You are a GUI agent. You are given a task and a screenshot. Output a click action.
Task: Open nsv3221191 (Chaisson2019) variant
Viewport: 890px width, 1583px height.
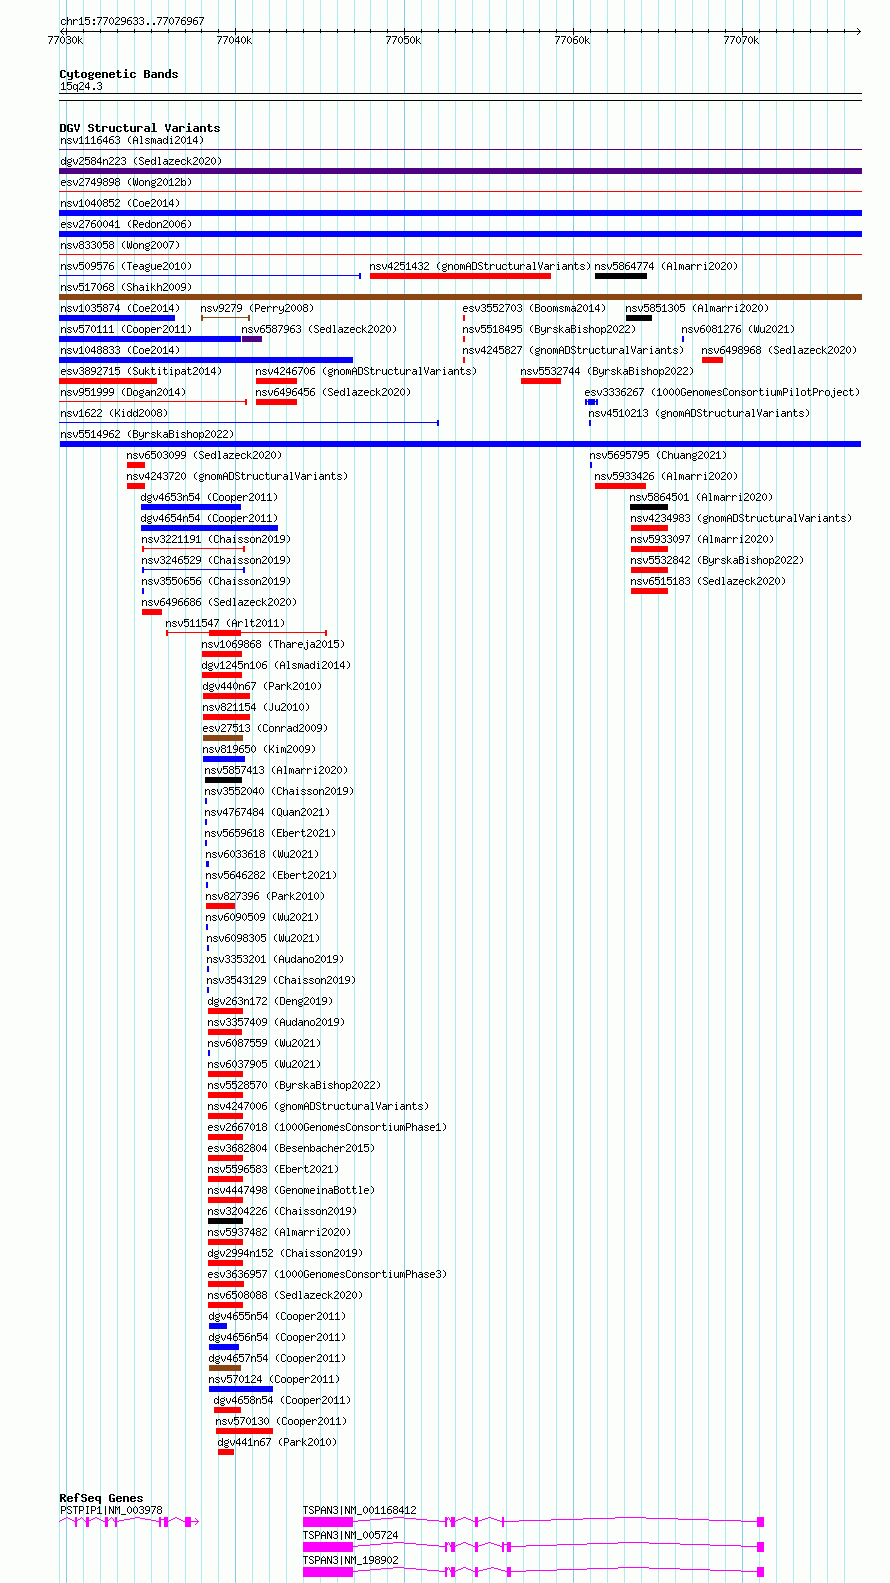[216, 539]
